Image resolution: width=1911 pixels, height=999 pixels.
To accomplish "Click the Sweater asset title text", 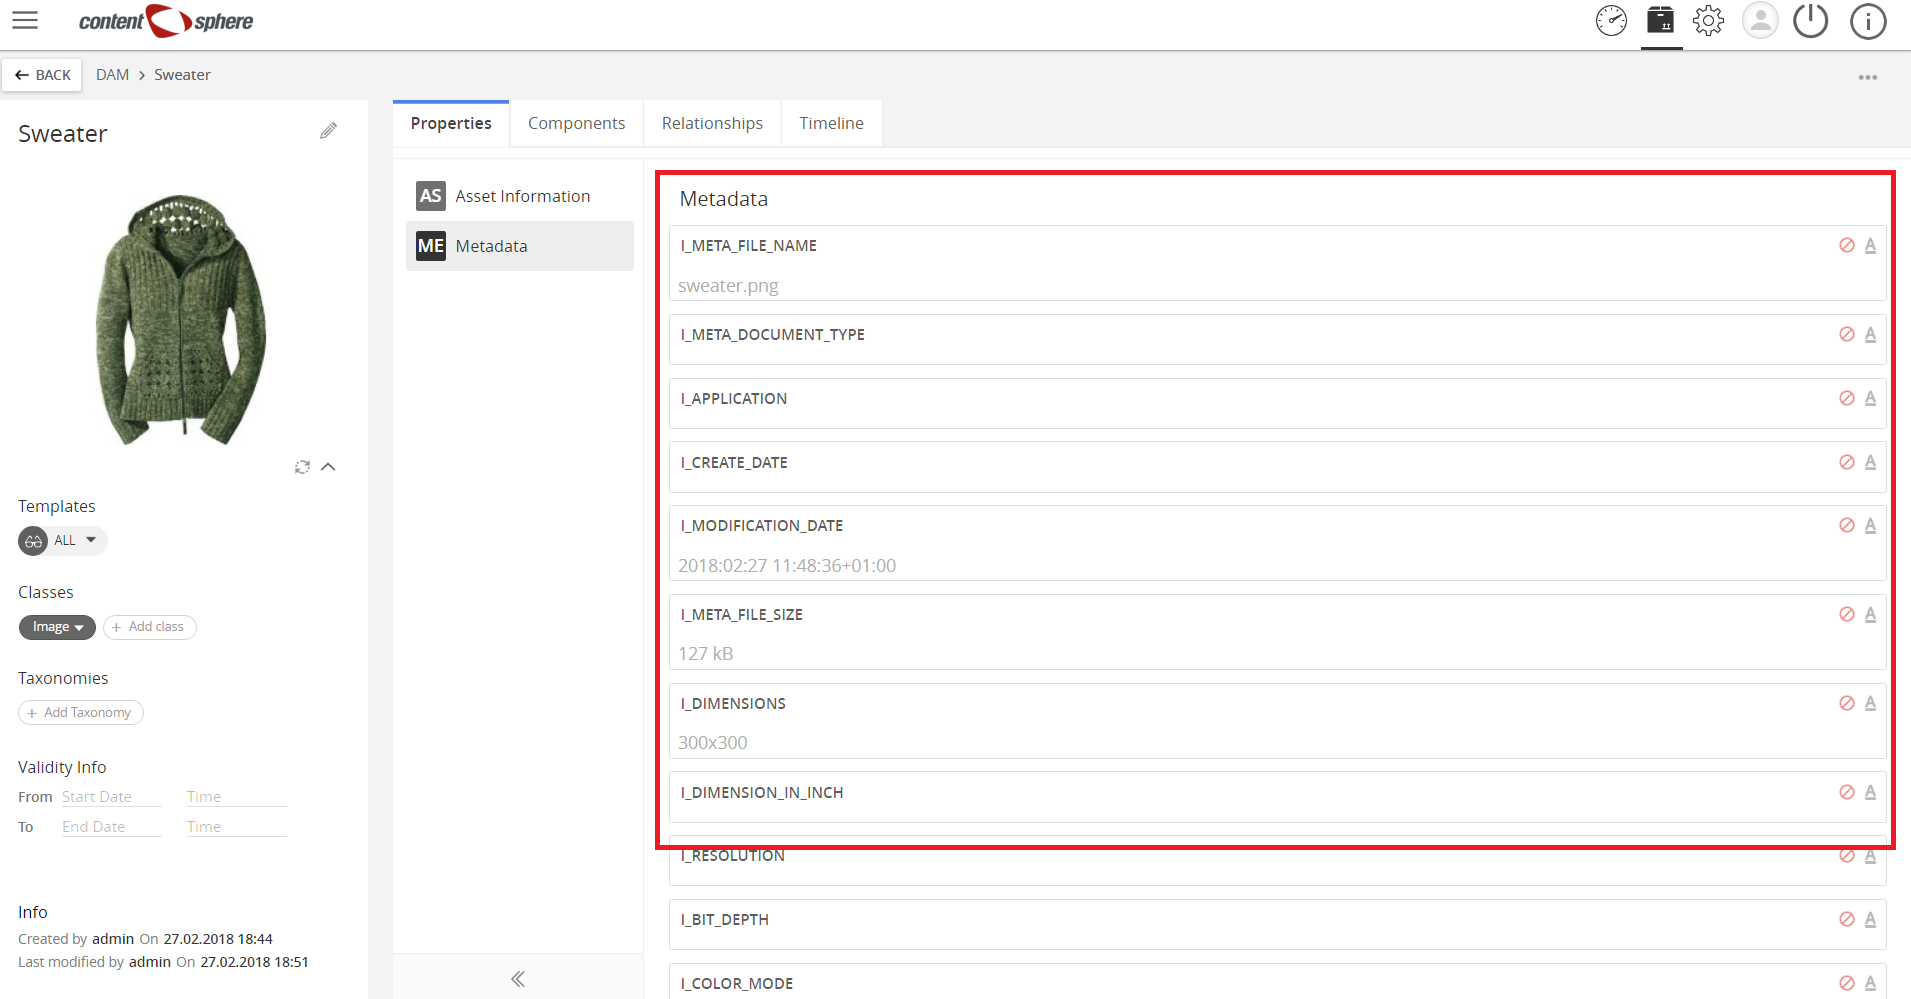I will (63, 134).
